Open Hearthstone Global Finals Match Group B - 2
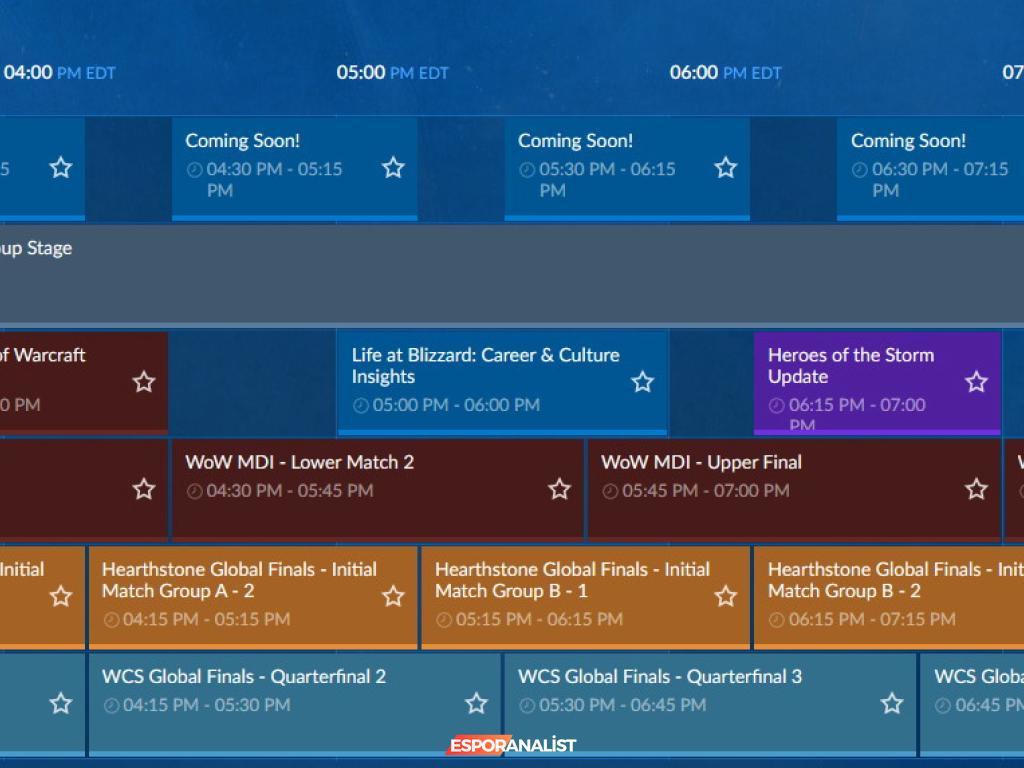Image resolution: width=1024 pixels, height=768 pixels. (889, 597)
